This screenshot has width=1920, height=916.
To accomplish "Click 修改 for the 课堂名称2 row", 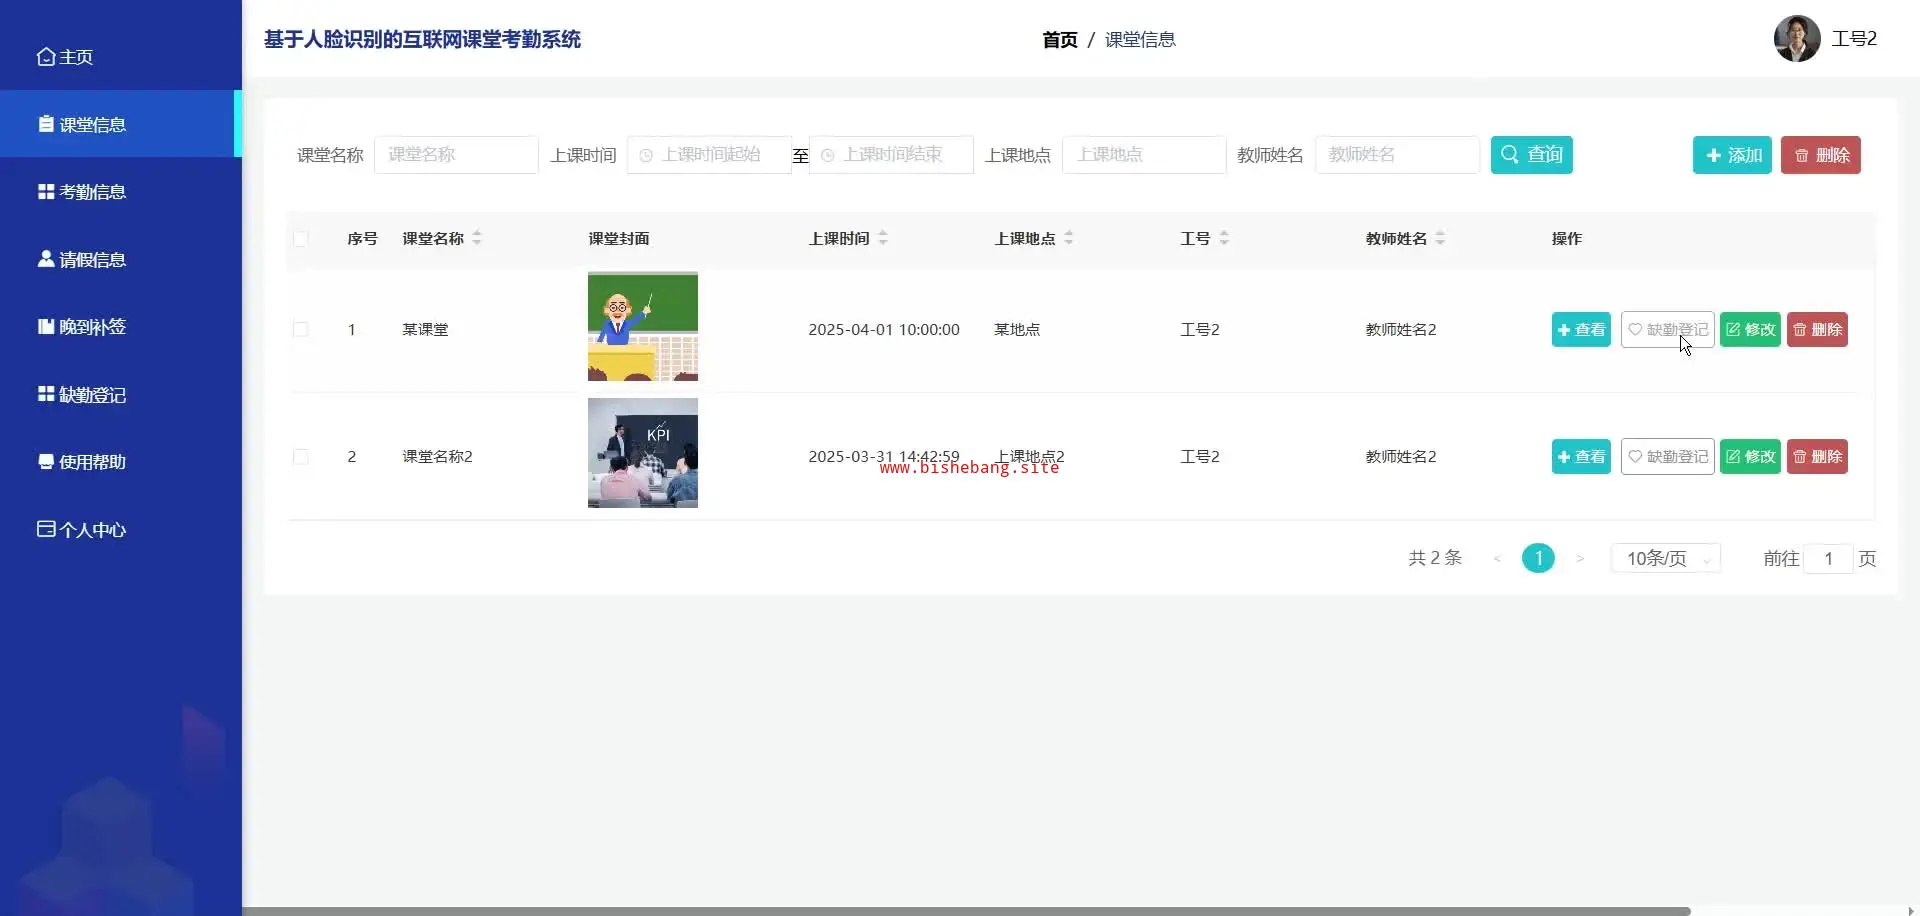I will [x=1750, y=457].
